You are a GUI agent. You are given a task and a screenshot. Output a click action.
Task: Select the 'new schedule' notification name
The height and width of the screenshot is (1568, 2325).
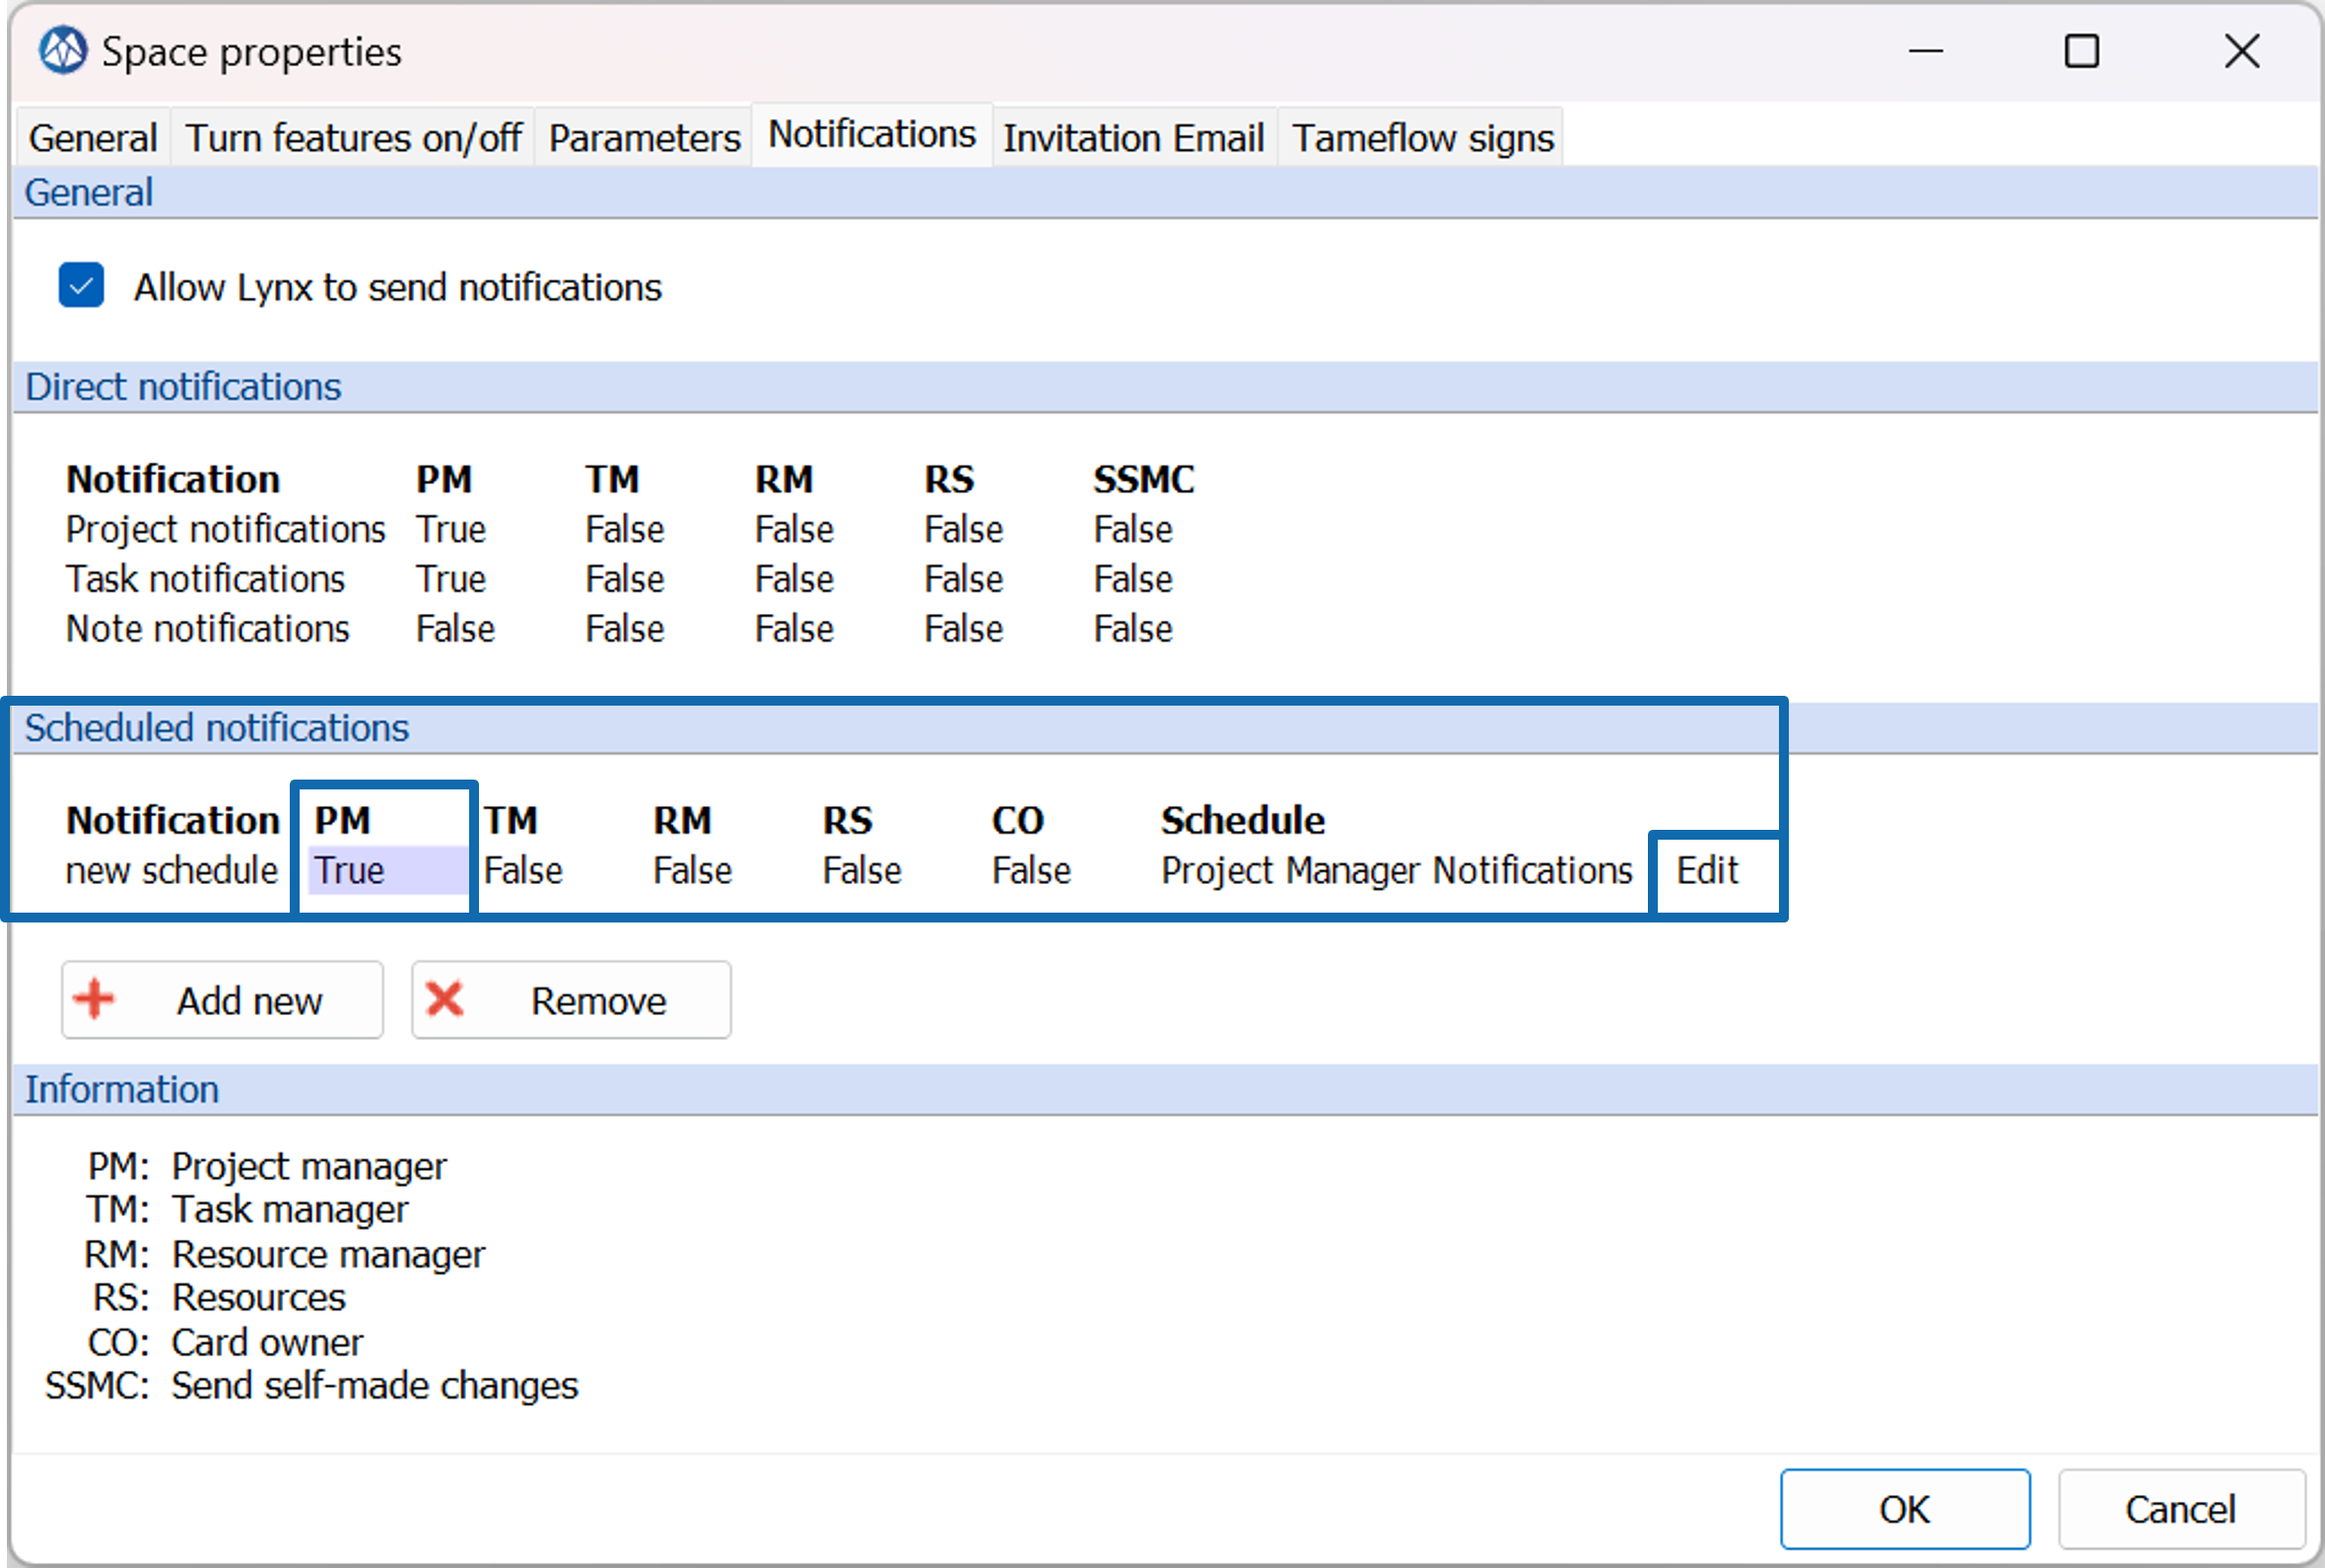point(172,871)
